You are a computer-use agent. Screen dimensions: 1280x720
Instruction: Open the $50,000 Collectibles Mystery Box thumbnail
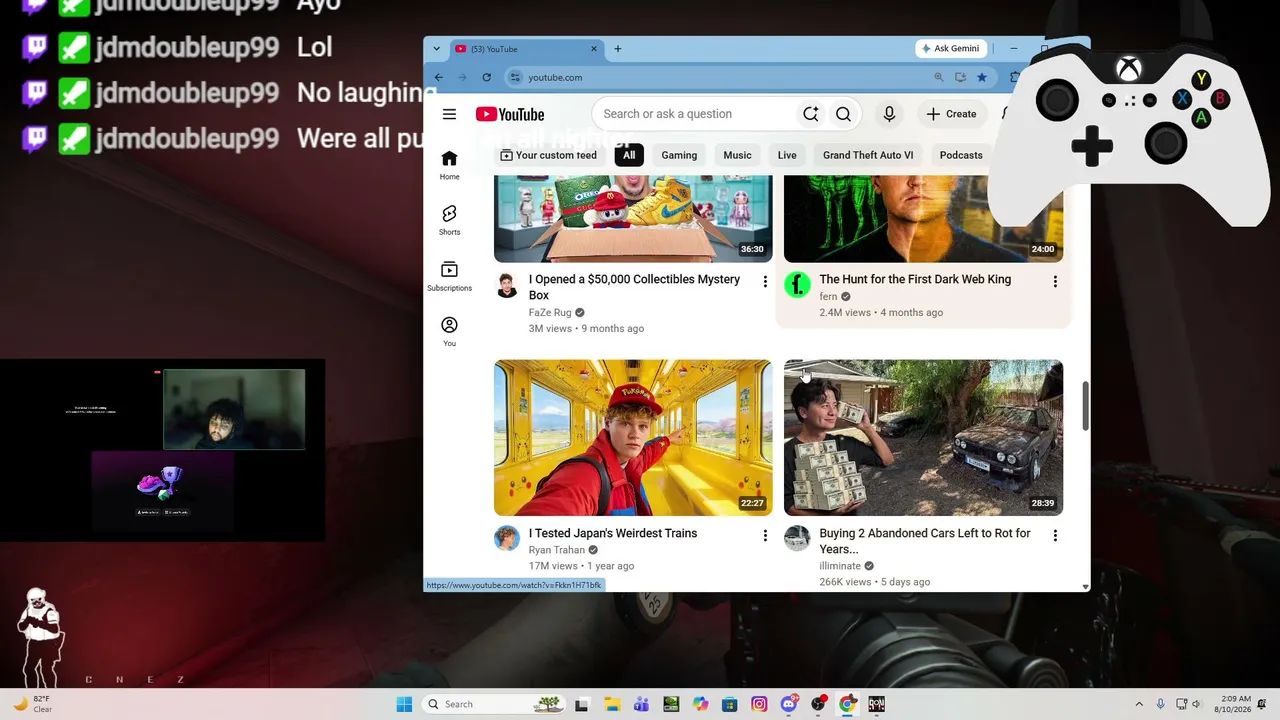point(633,219)
